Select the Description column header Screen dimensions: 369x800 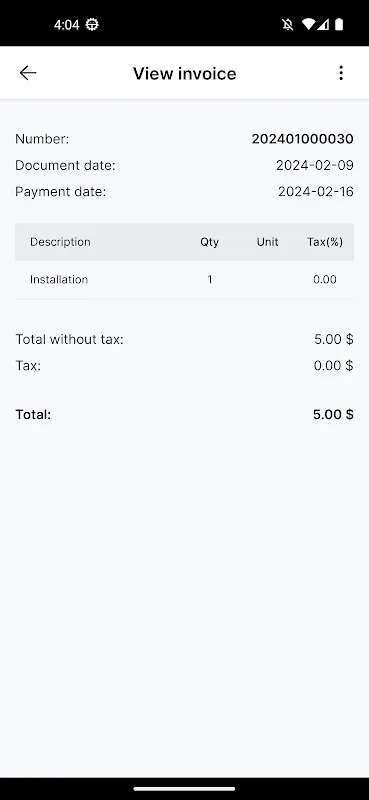point(60,242)
